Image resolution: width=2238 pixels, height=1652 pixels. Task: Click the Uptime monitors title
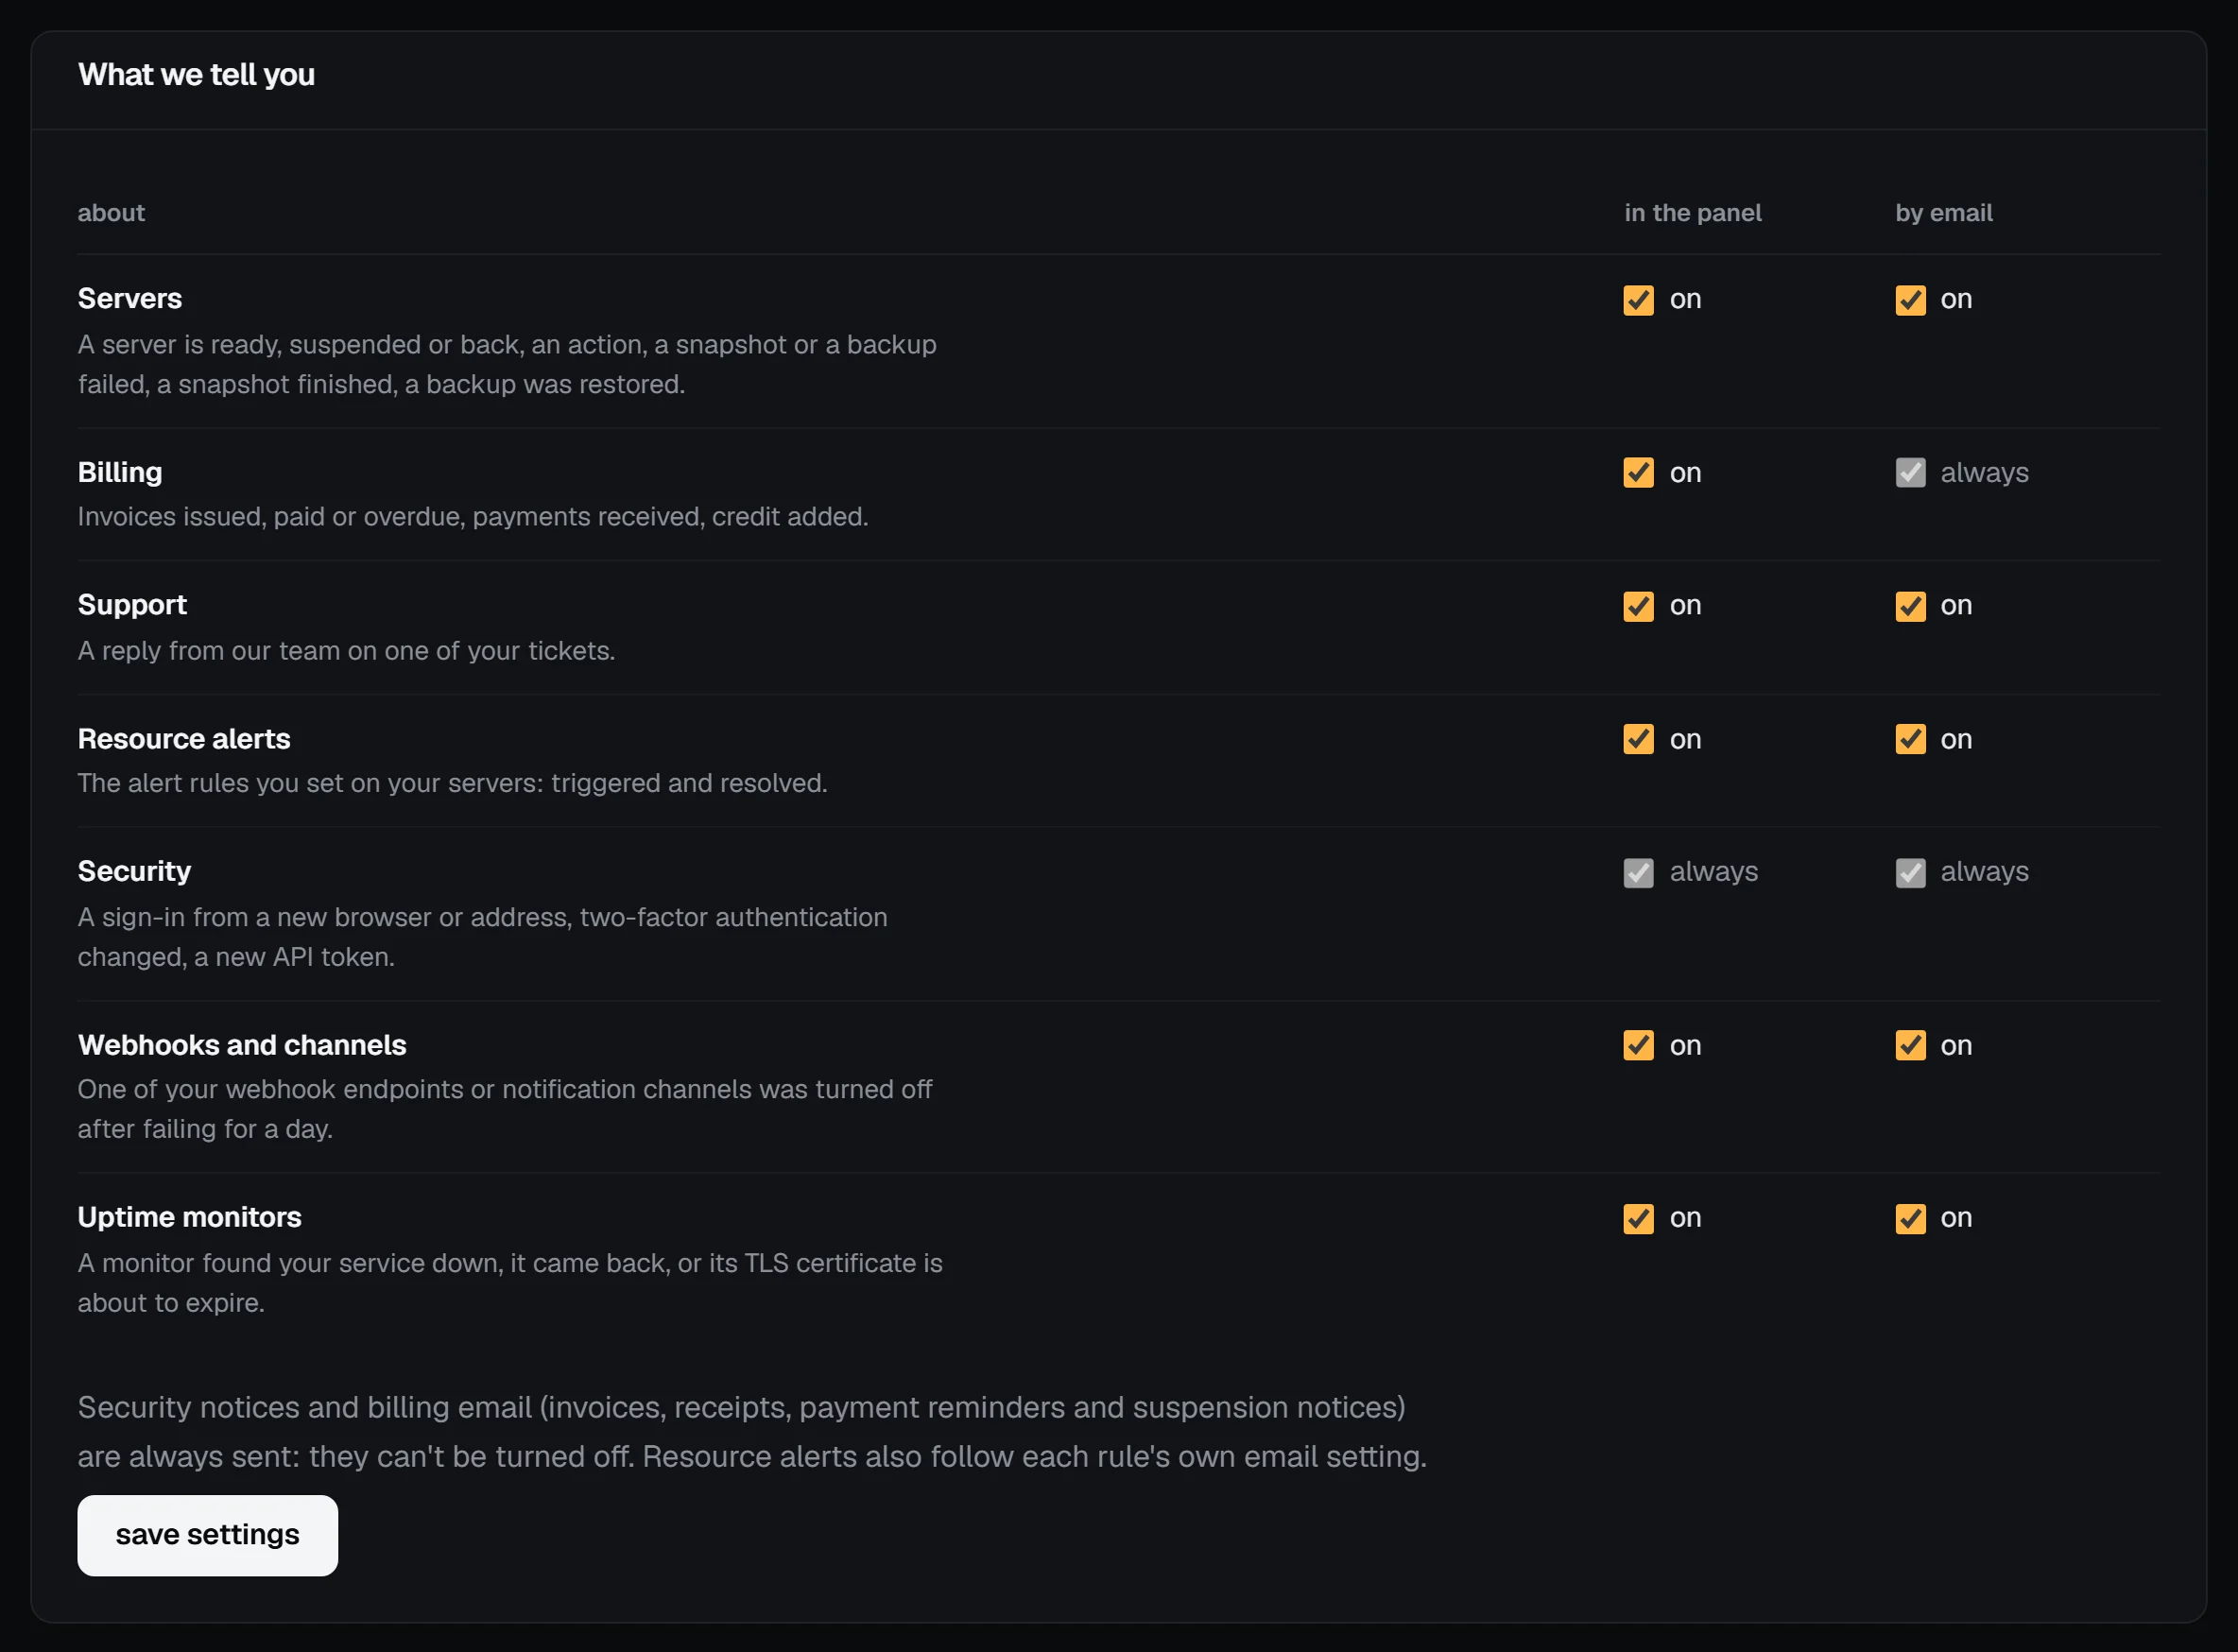click(190, 1217)
